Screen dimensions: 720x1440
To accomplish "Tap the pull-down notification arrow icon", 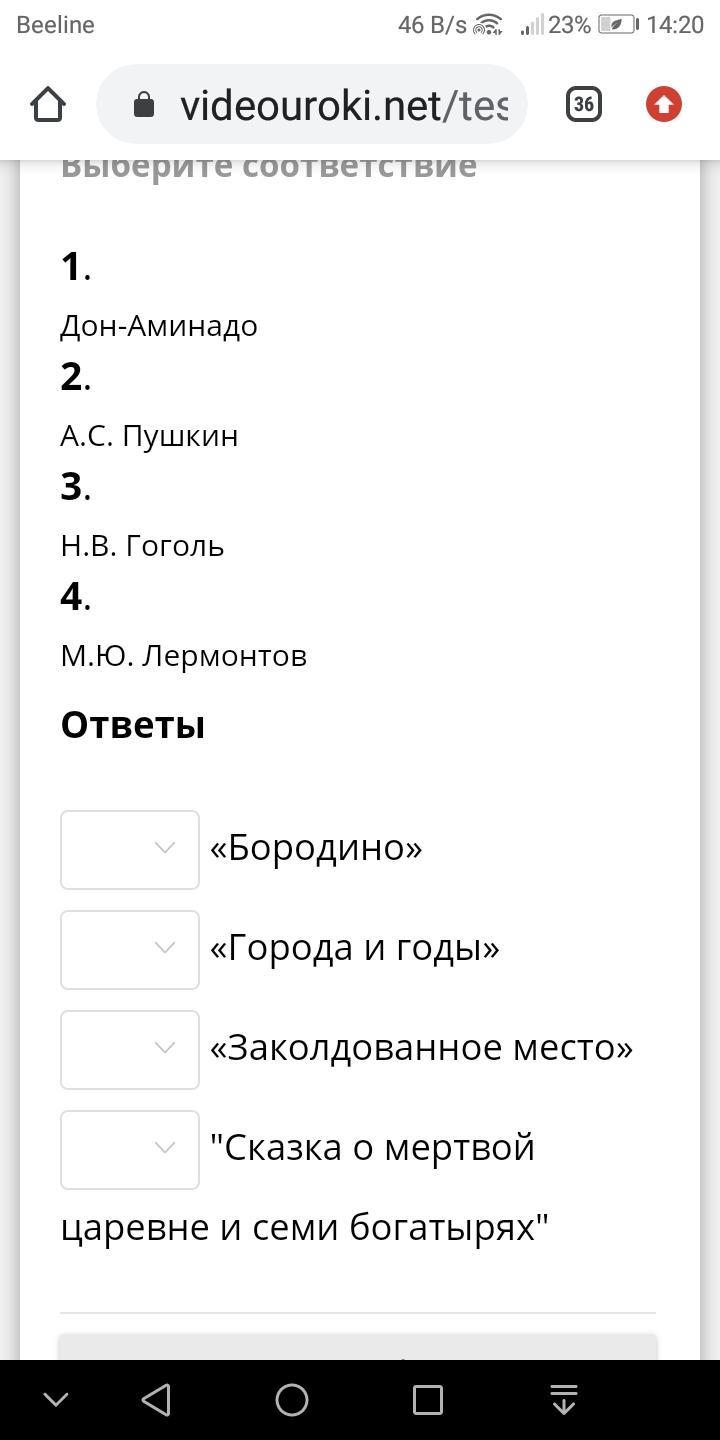I will [x=564, y=1400].
